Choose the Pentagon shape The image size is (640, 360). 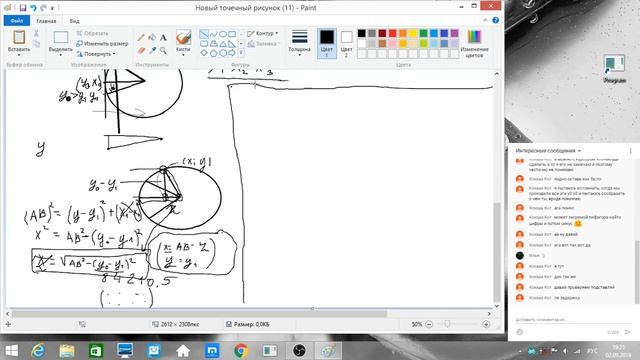tap(213, 53)
